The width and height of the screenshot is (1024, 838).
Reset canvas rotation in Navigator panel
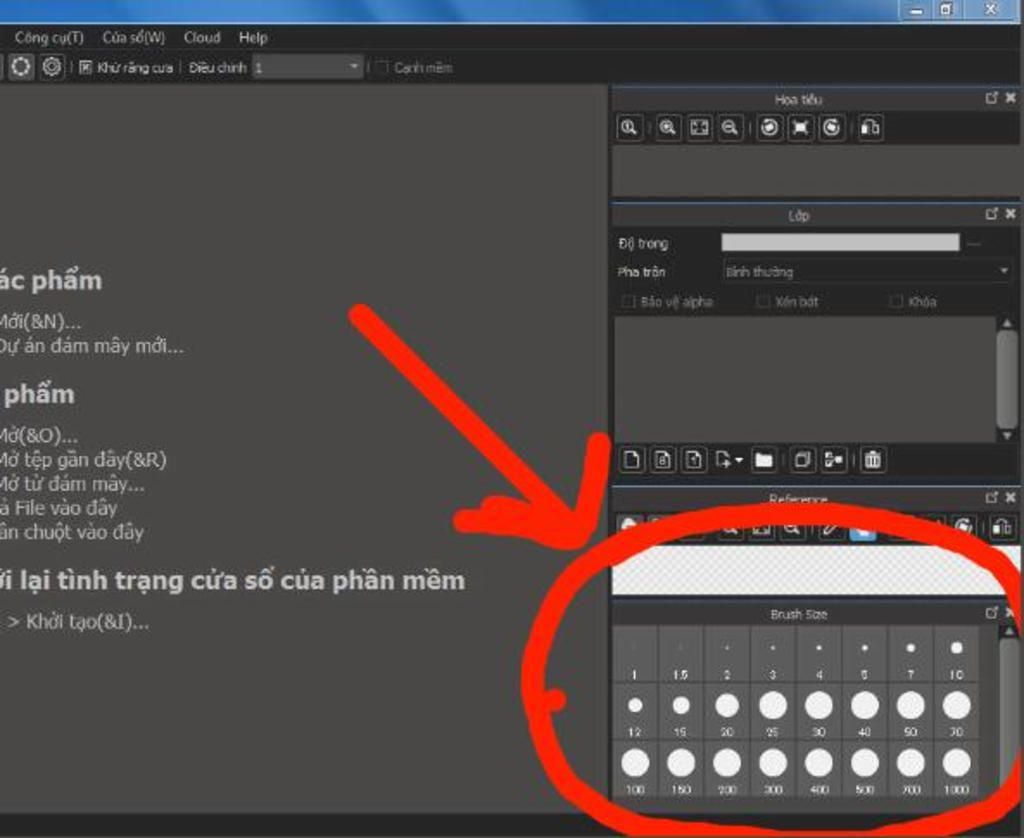(801, 128)
